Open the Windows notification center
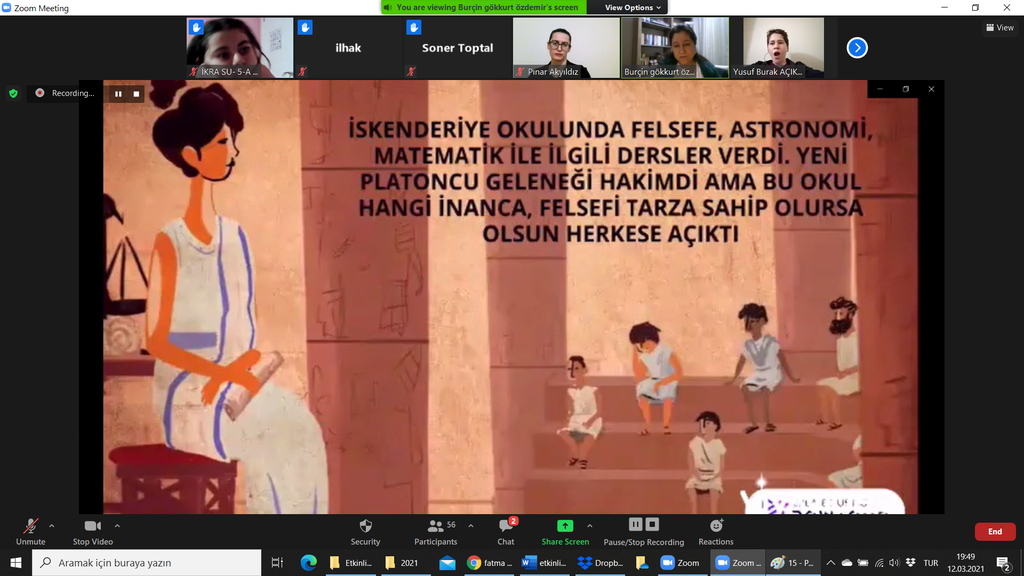1024x576 pixels. click(1004, 562)
